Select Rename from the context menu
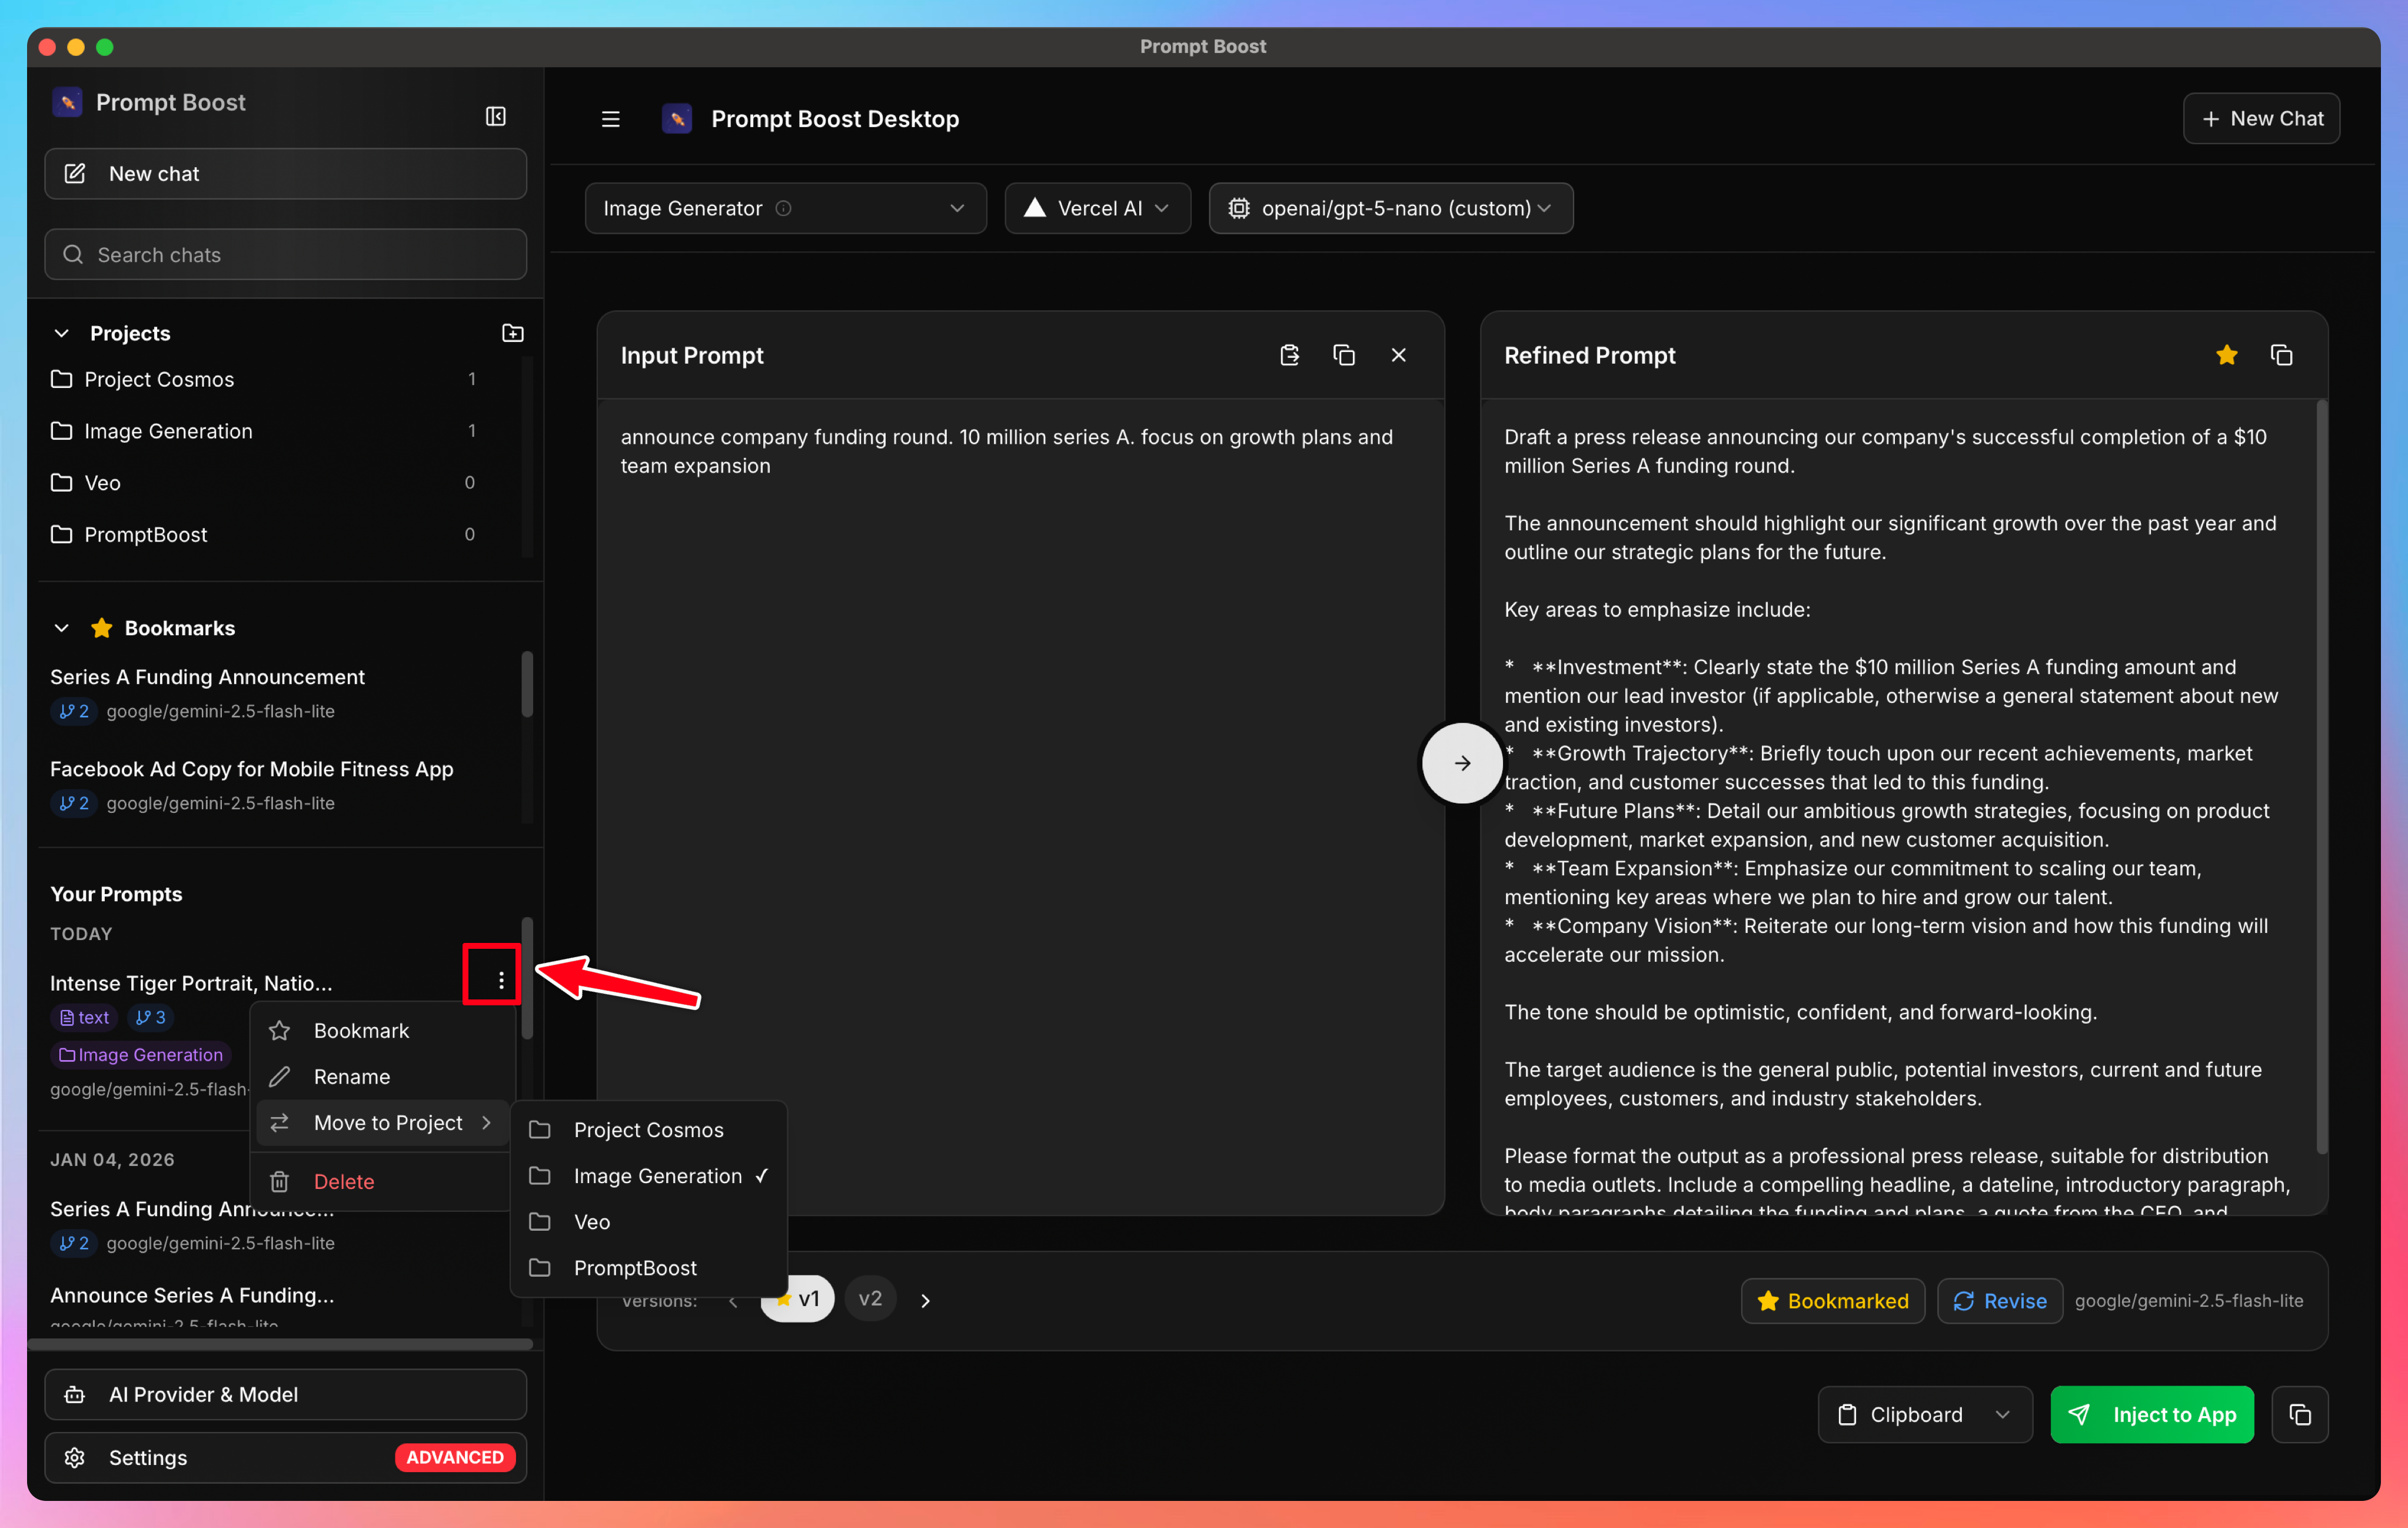Screen dimensions: 2408x1528 point(351,1076)
